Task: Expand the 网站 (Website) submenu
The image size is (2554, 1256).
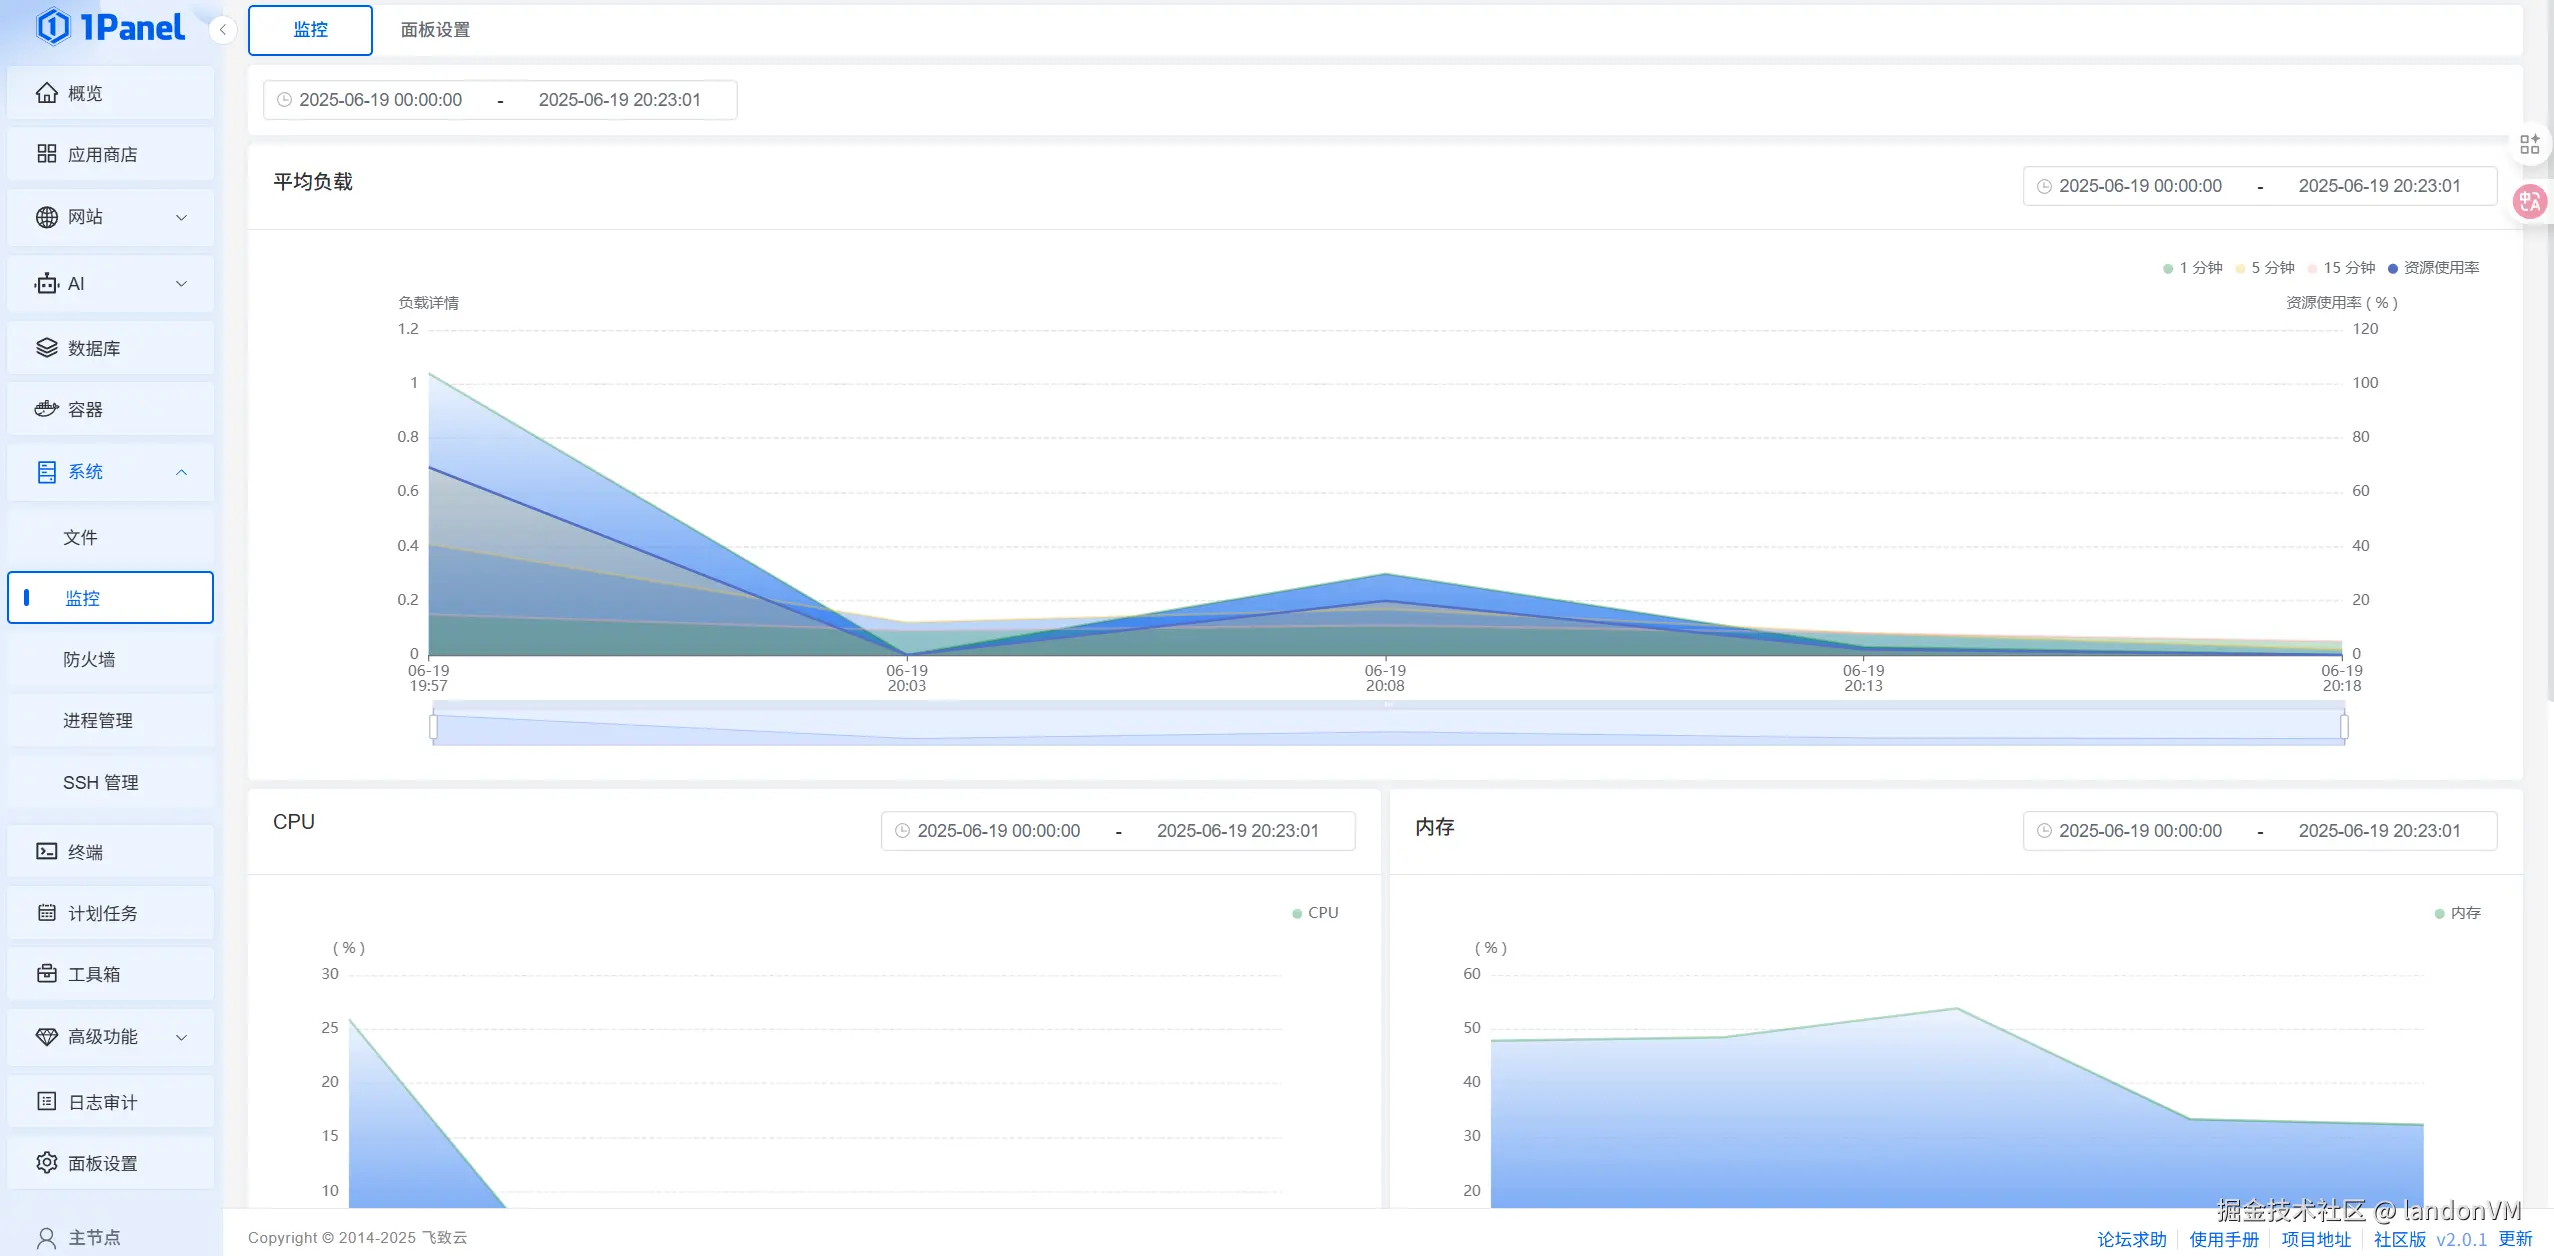Action: click(181, 217)
